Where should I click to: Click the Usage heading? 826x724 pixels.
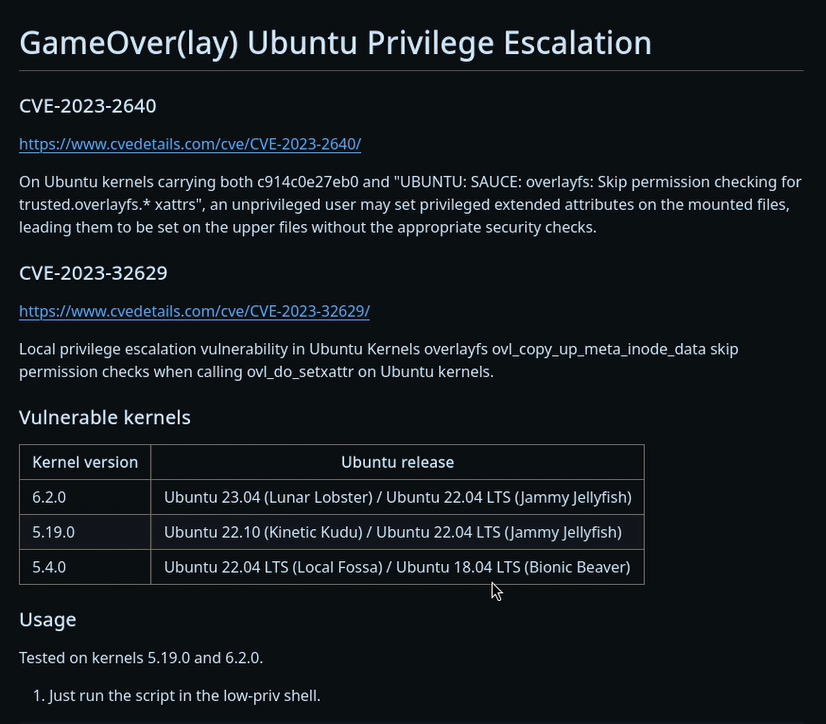point(47,620)
